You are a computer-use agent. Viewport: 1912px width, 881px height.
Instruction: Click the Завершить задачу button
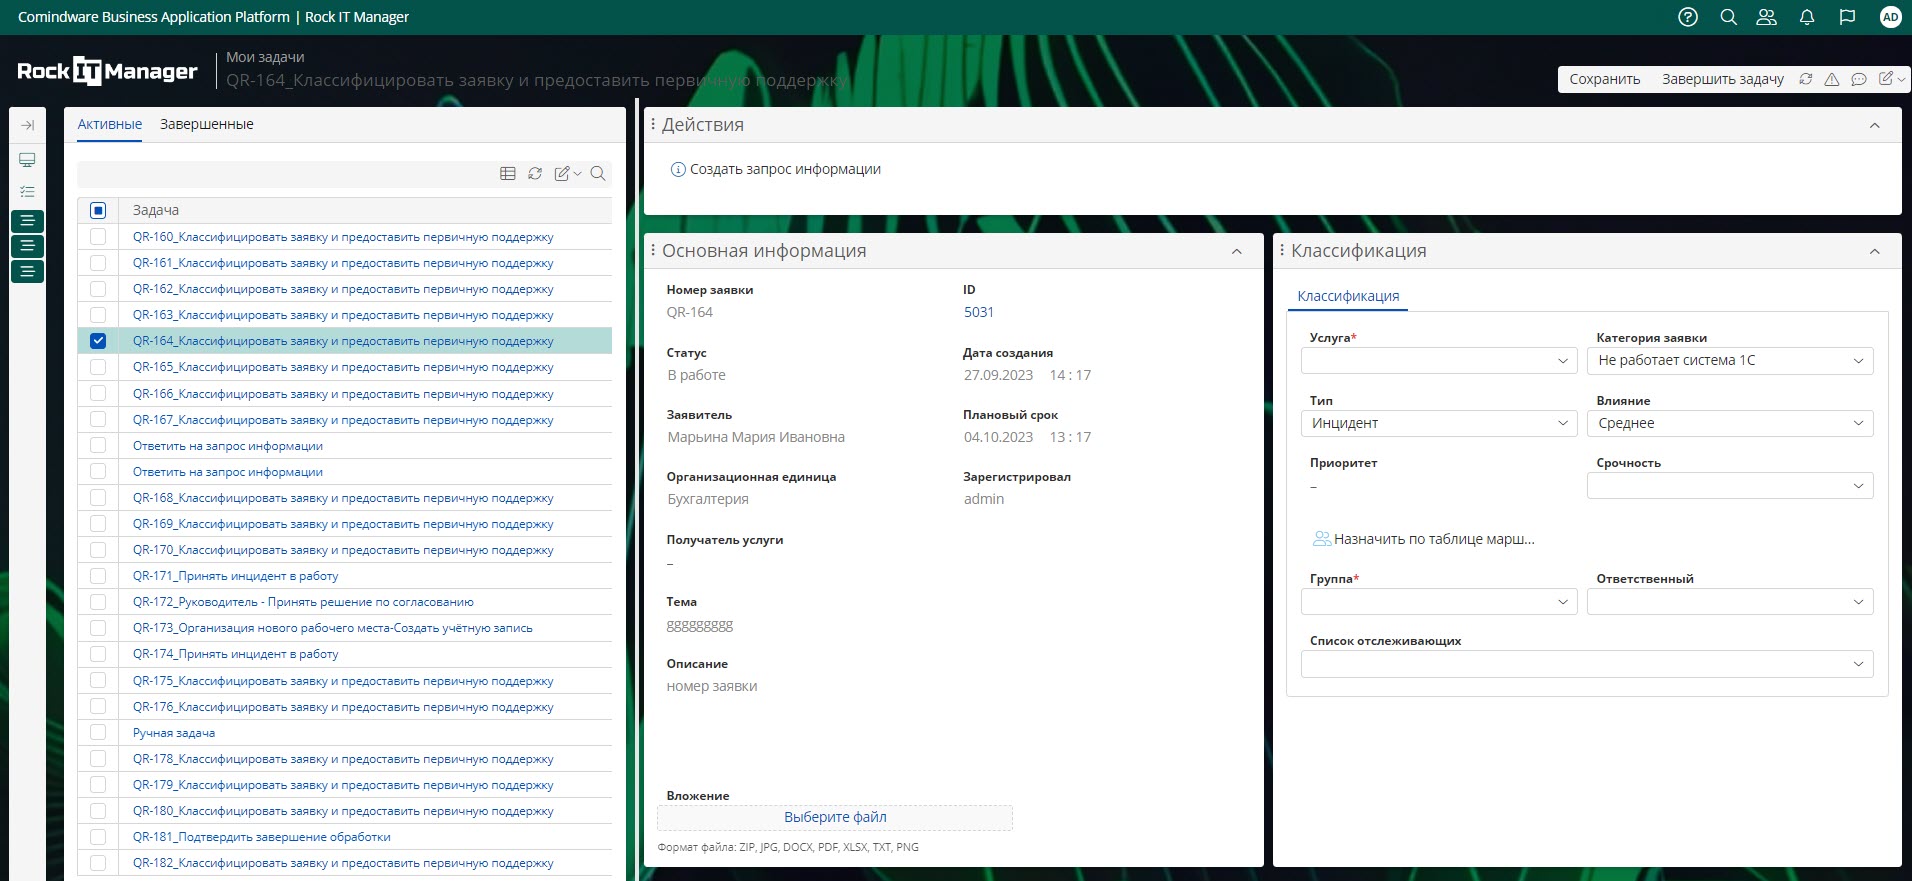click(x=1722, y=79)
